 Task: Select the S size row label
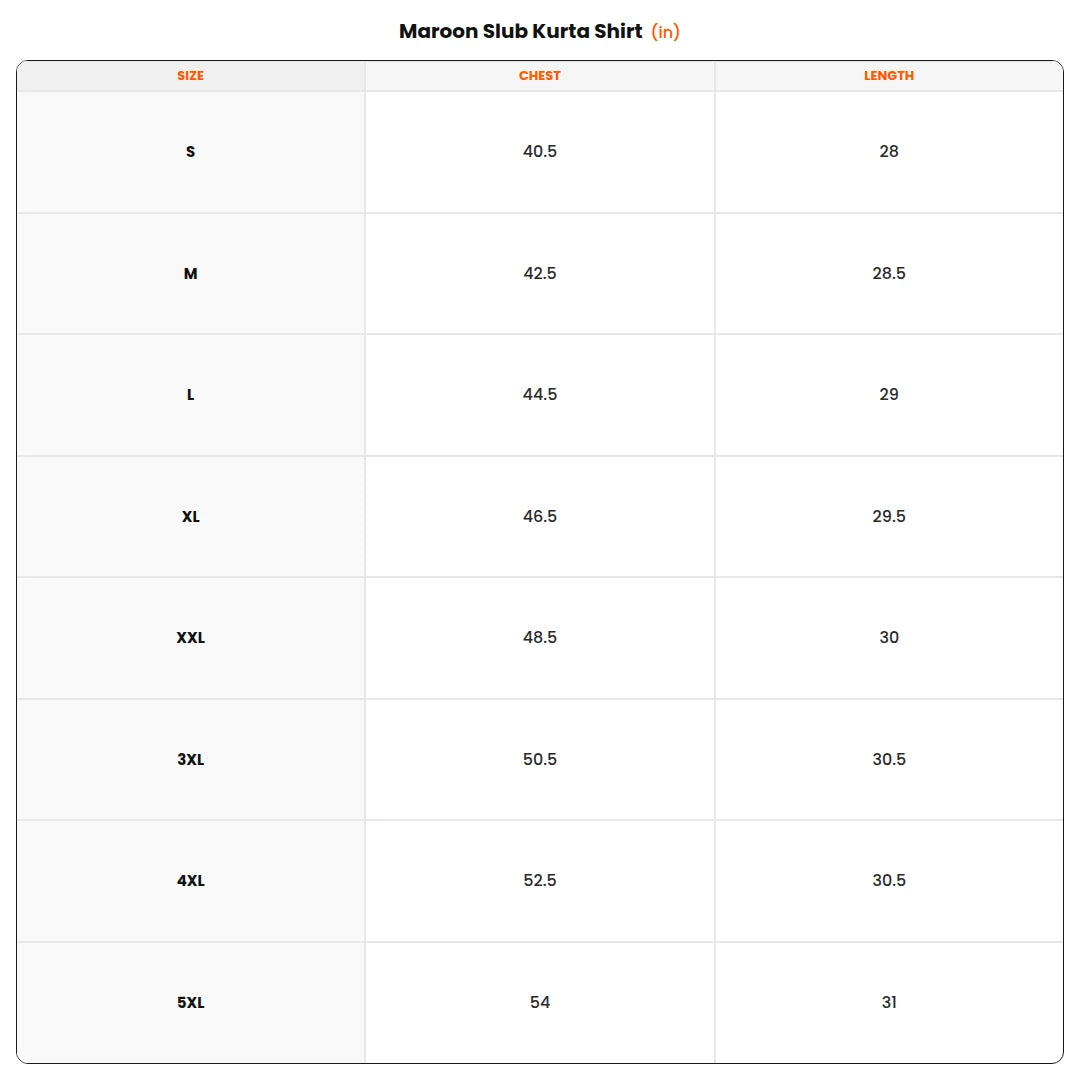pyautogui.click(x=191, y=152)
